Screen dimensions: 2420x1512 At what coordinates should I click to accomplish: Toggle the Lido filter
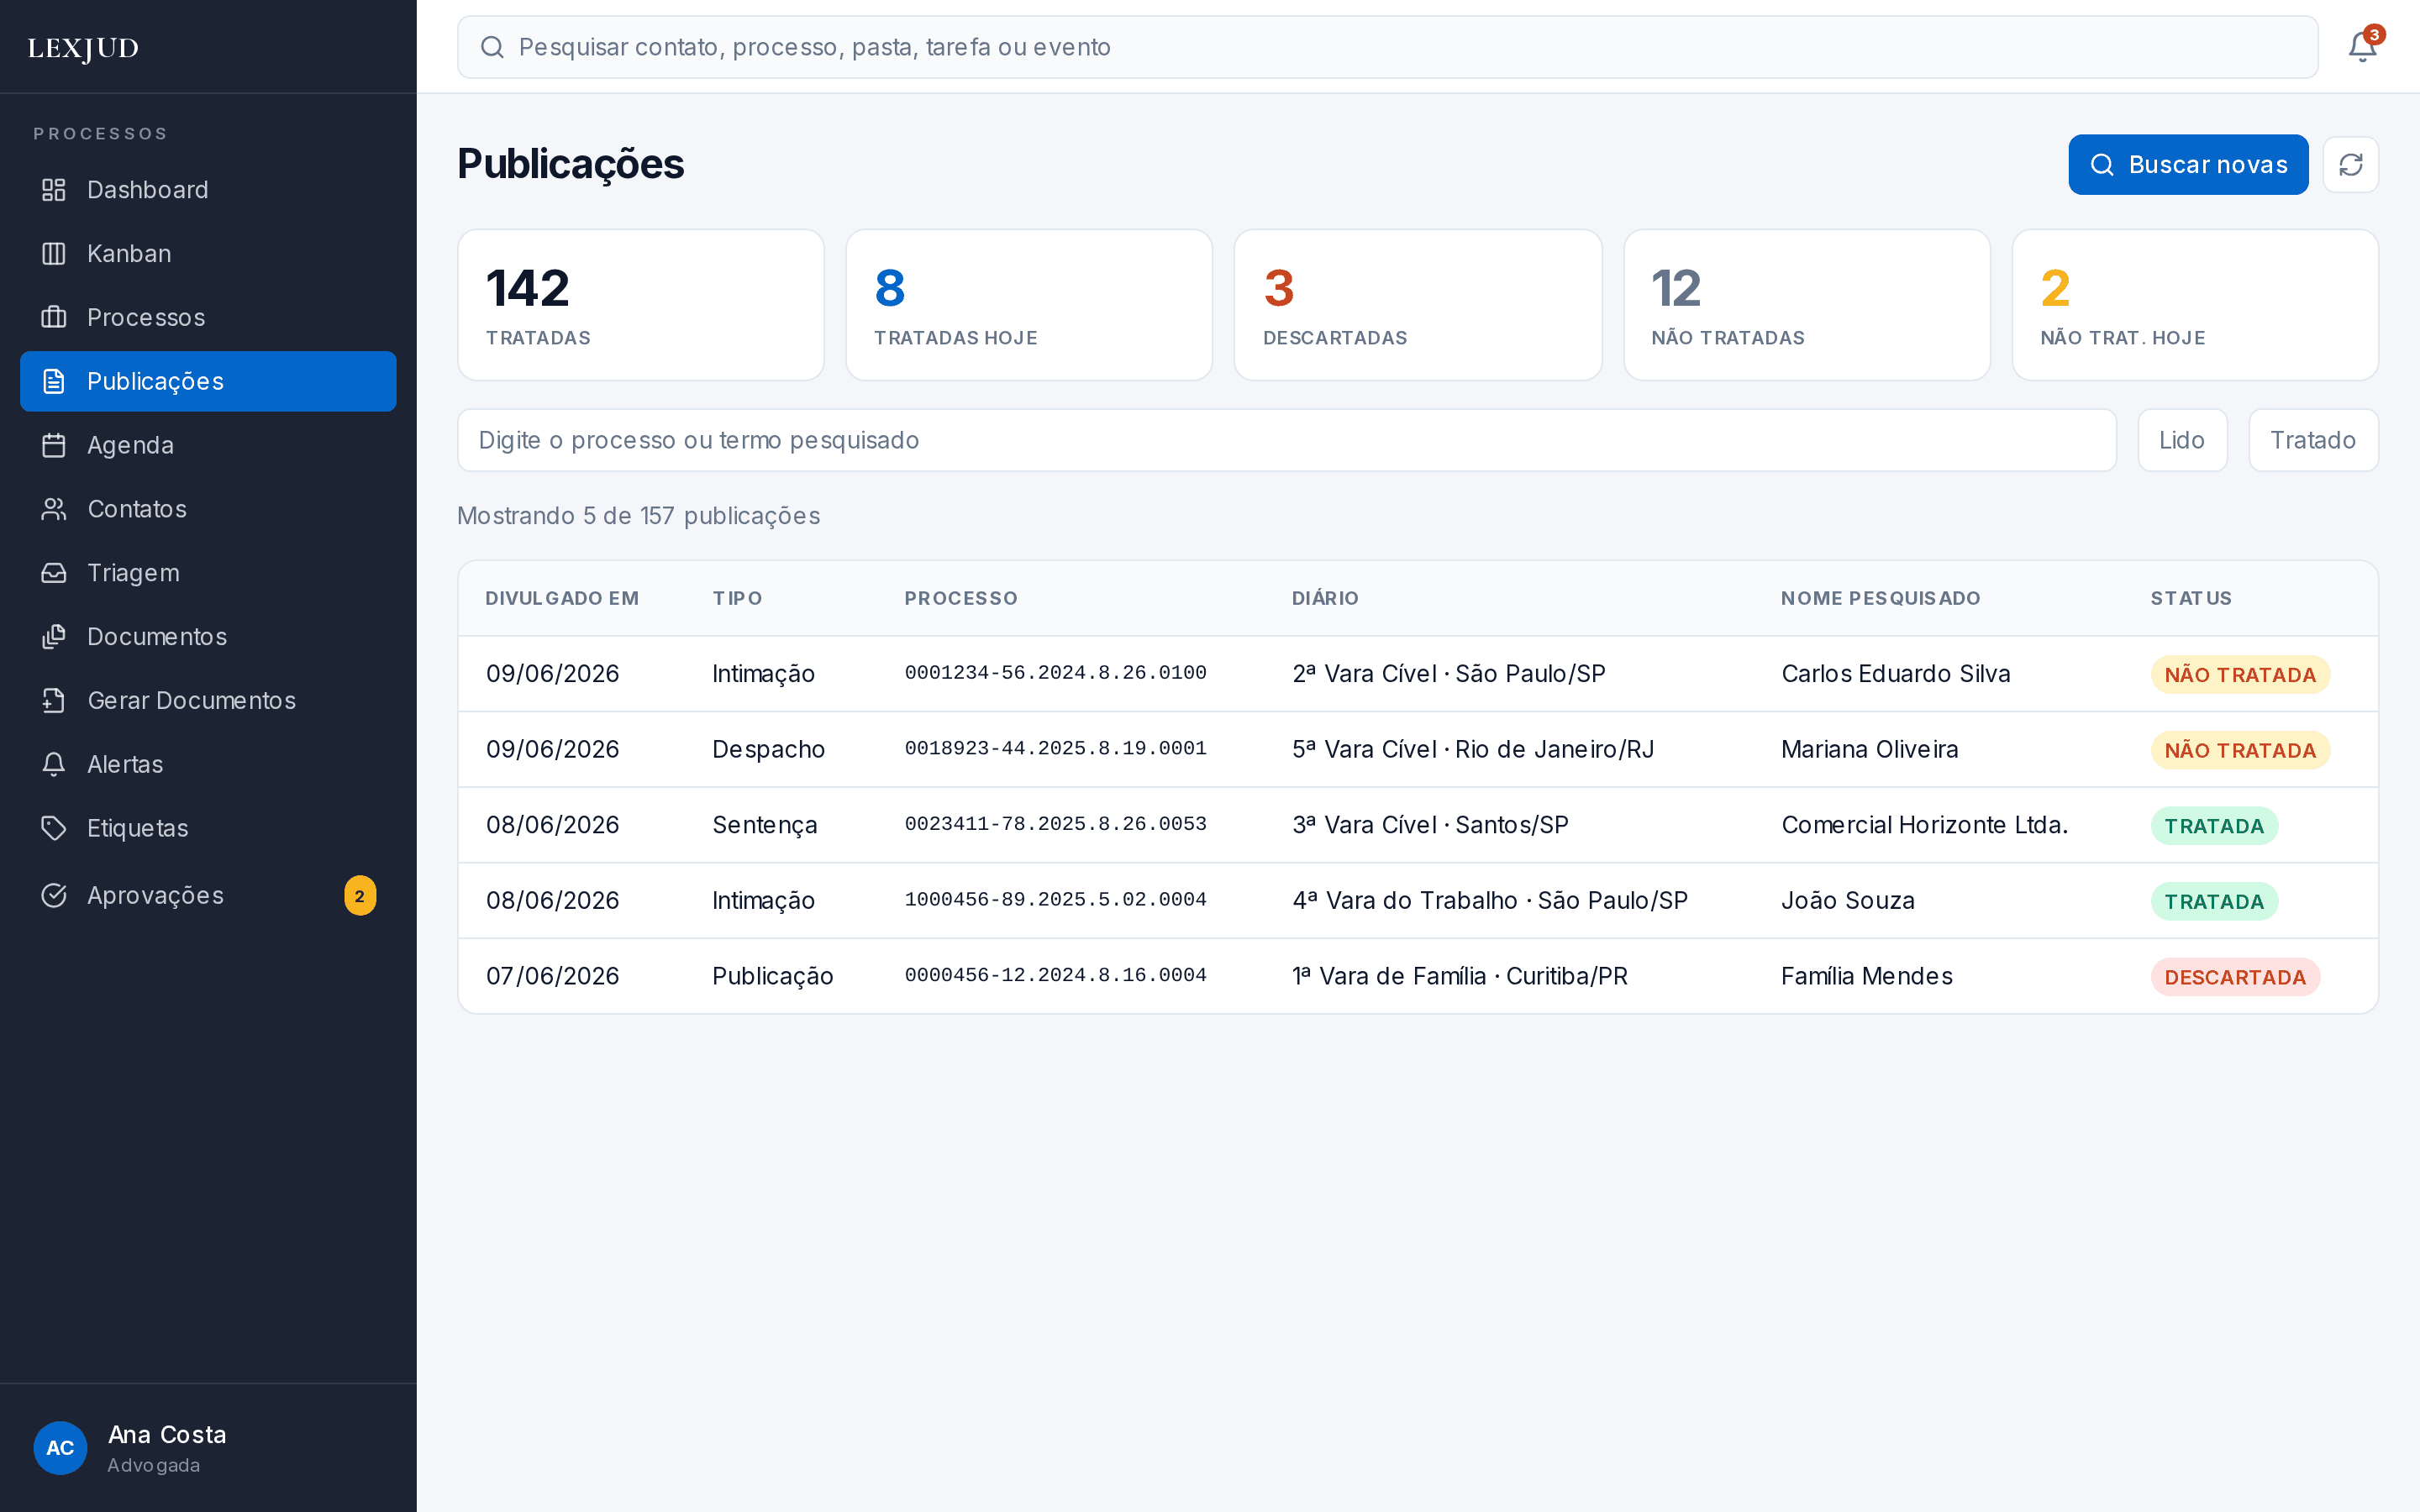[2182, 440]
